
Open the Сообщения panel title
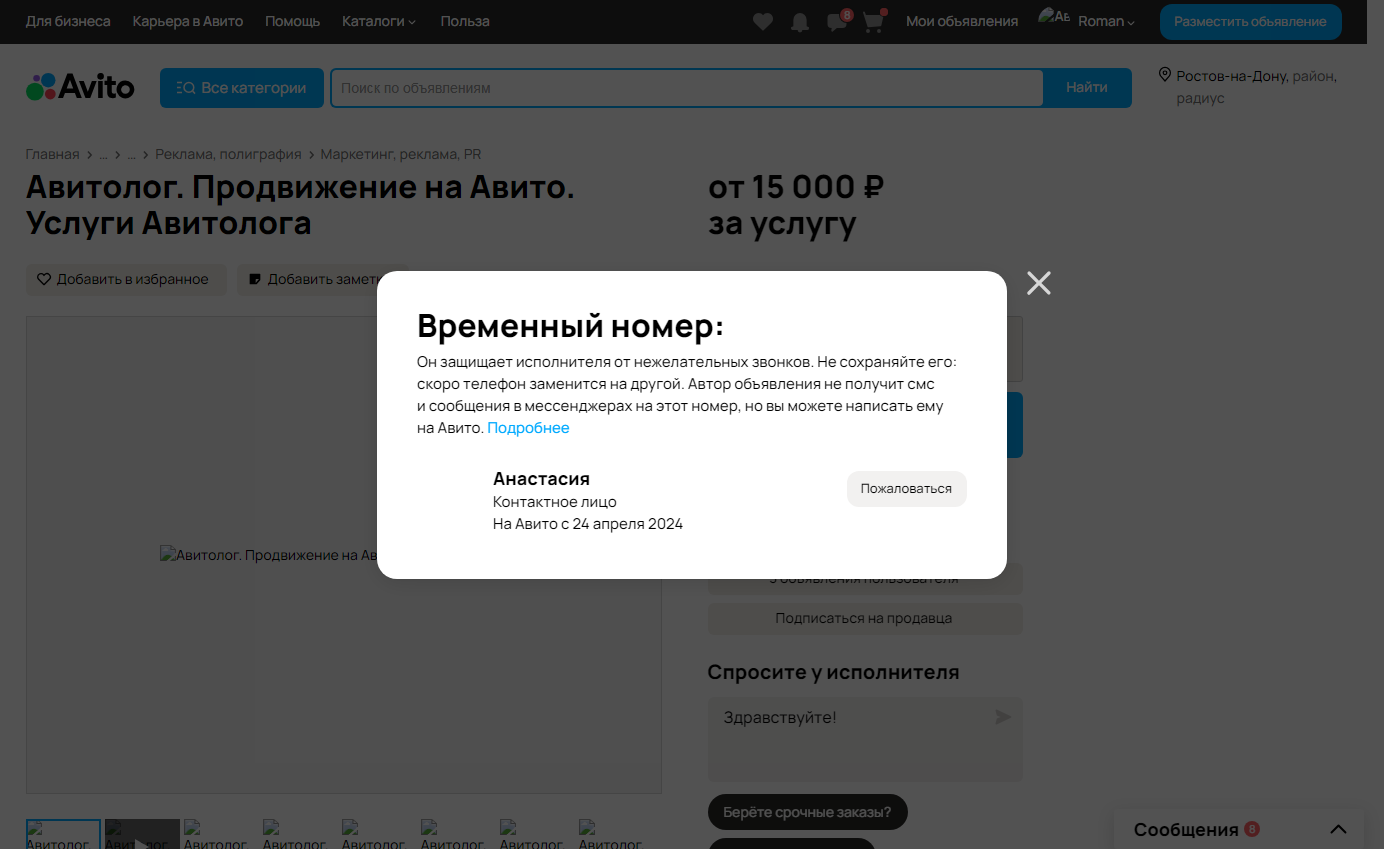point(1186,829)
